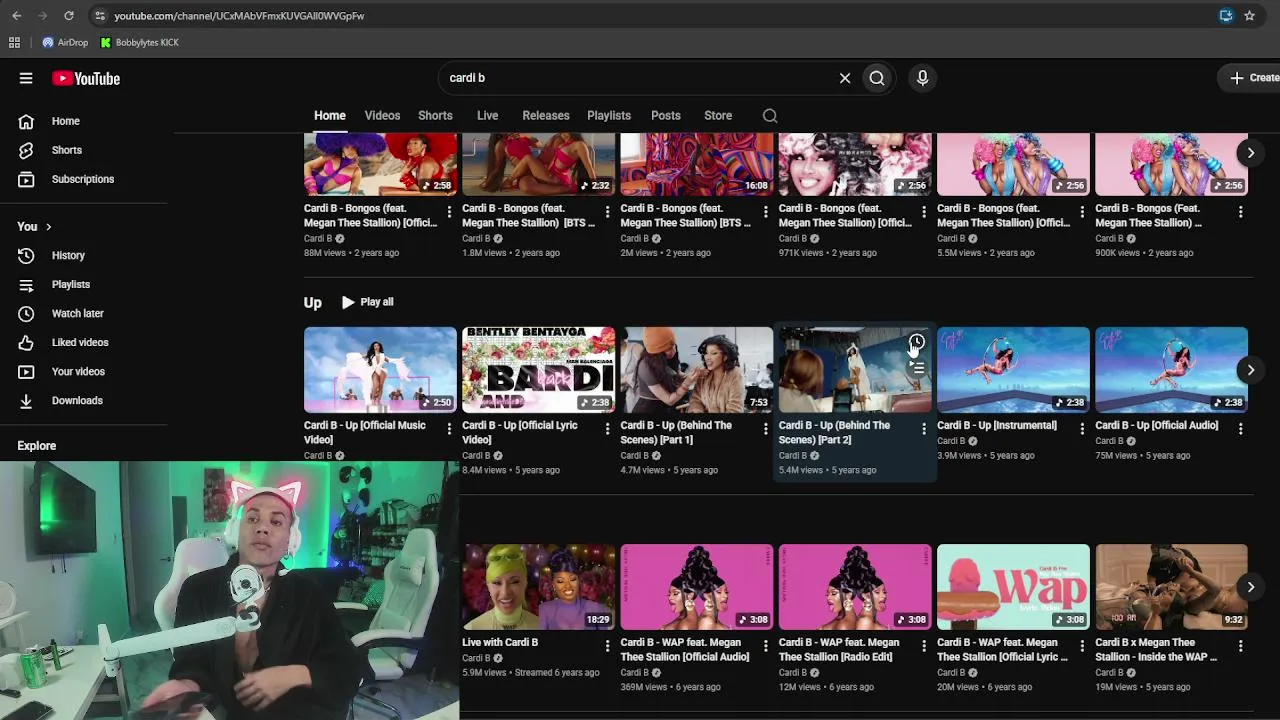The height and width of the screenshot is (720, 1280).
Task: Open 'Live with Cardi B' title link
Action: (500, 643)
